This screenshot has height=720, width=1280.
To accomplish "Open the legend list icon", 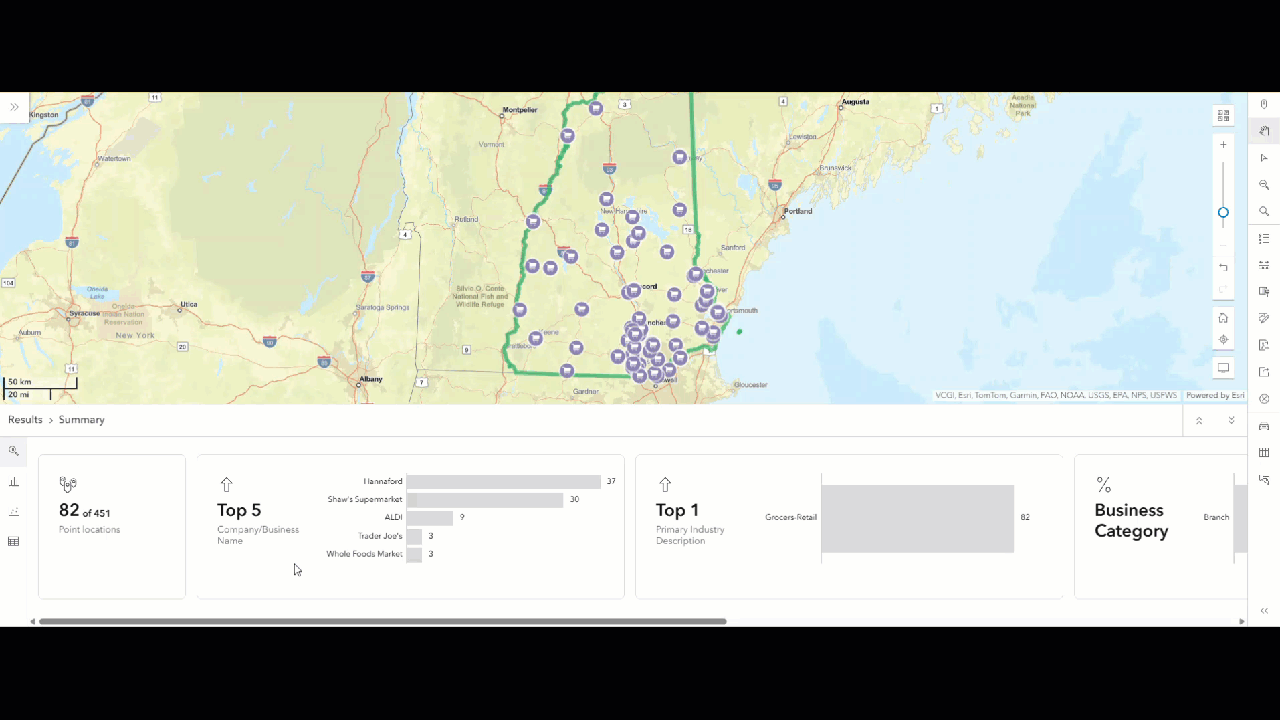I will pos(1264,238).
